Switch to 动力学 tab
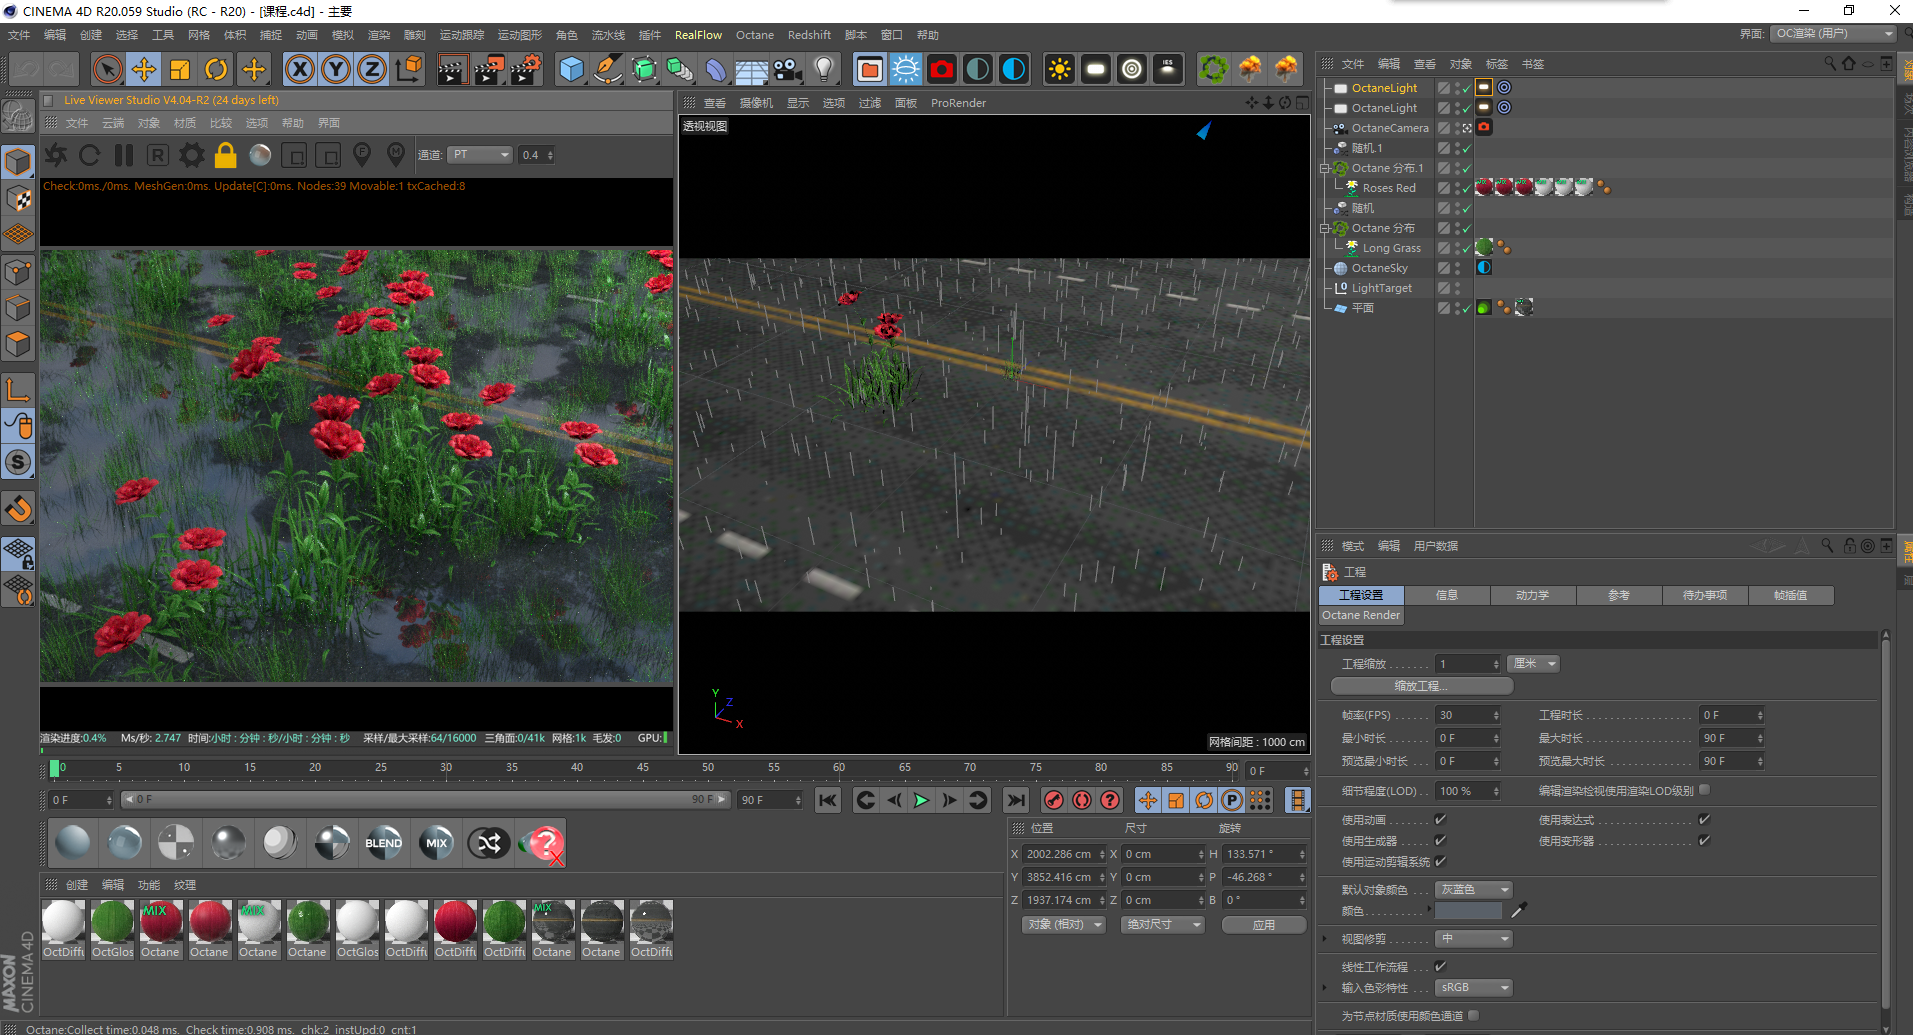Image resolution: width=1913 pixels, height=1035 pixels. click(1532, 595)
